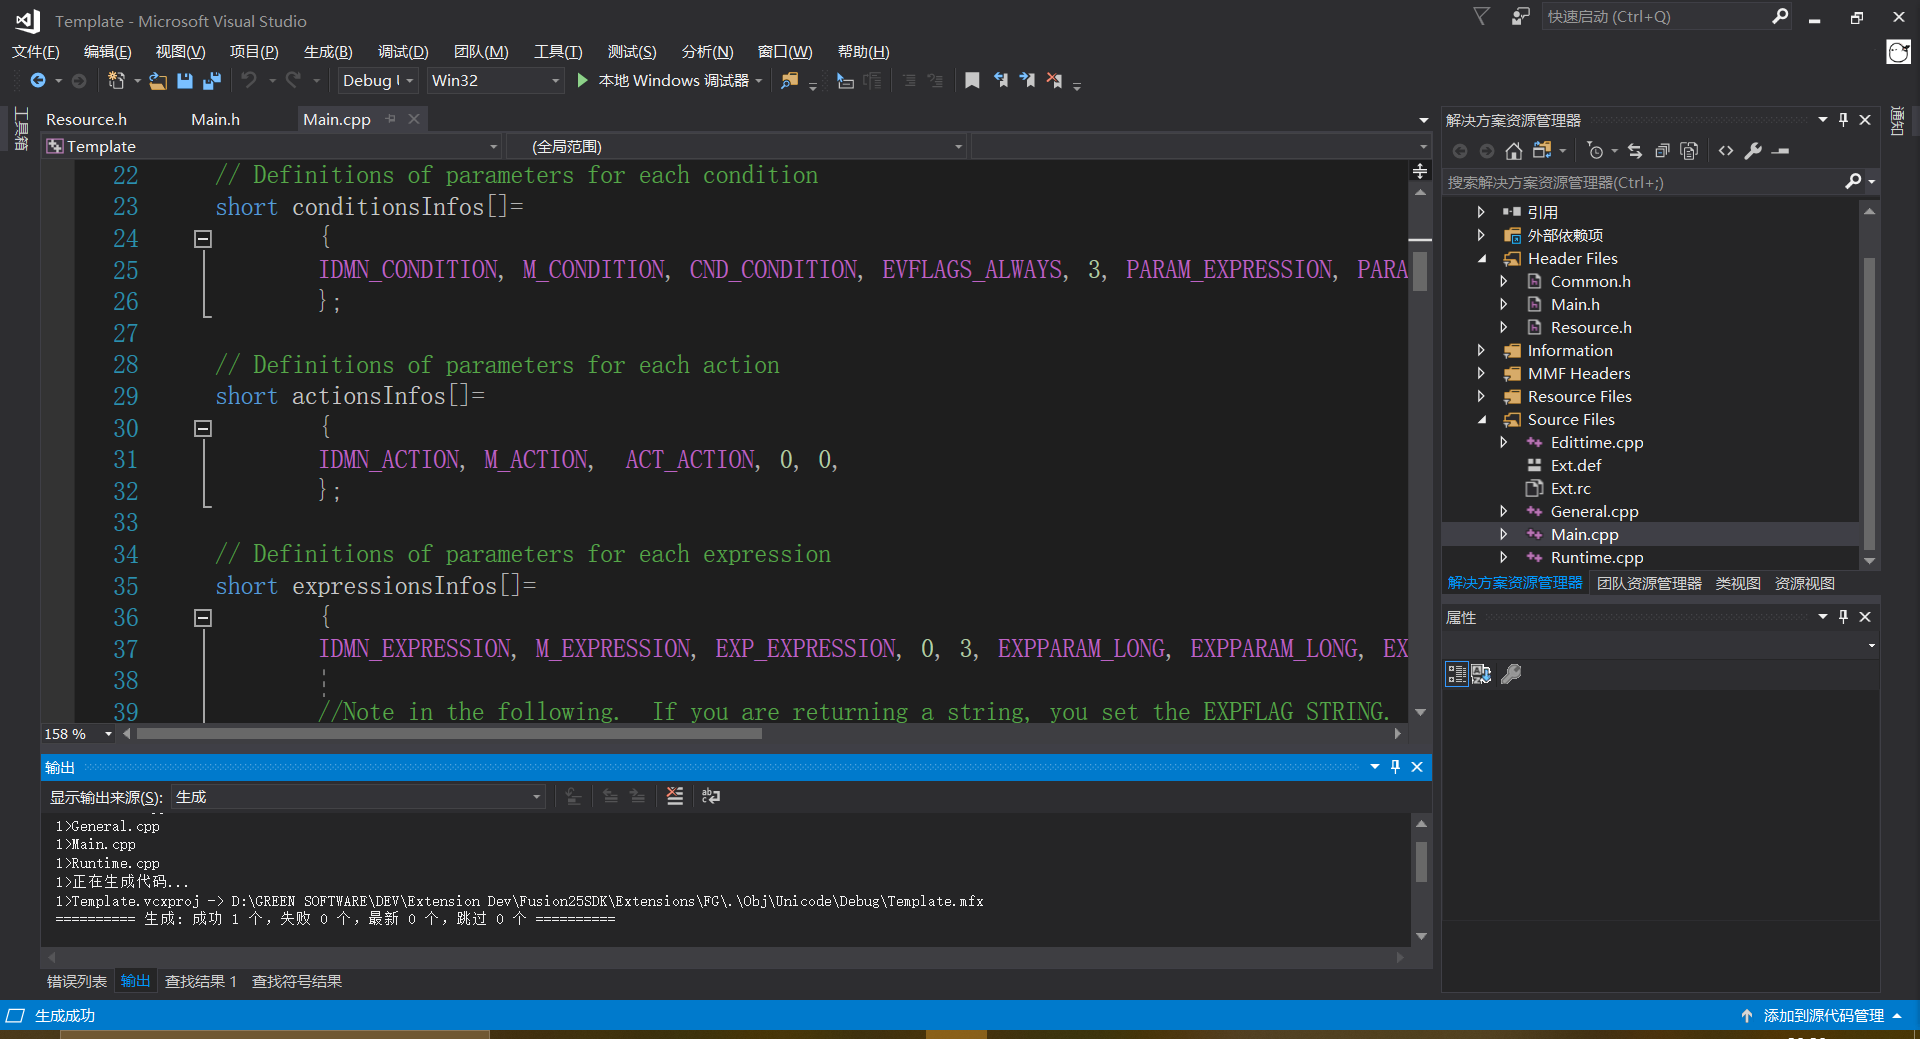
Task: Toggle pin on the Solution Explorer panel
Action: point(1843,120)
